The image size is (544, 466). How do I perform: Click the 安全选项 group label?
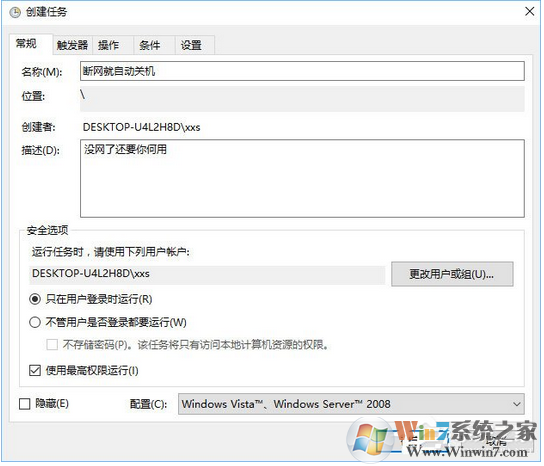tap(48, 230)
